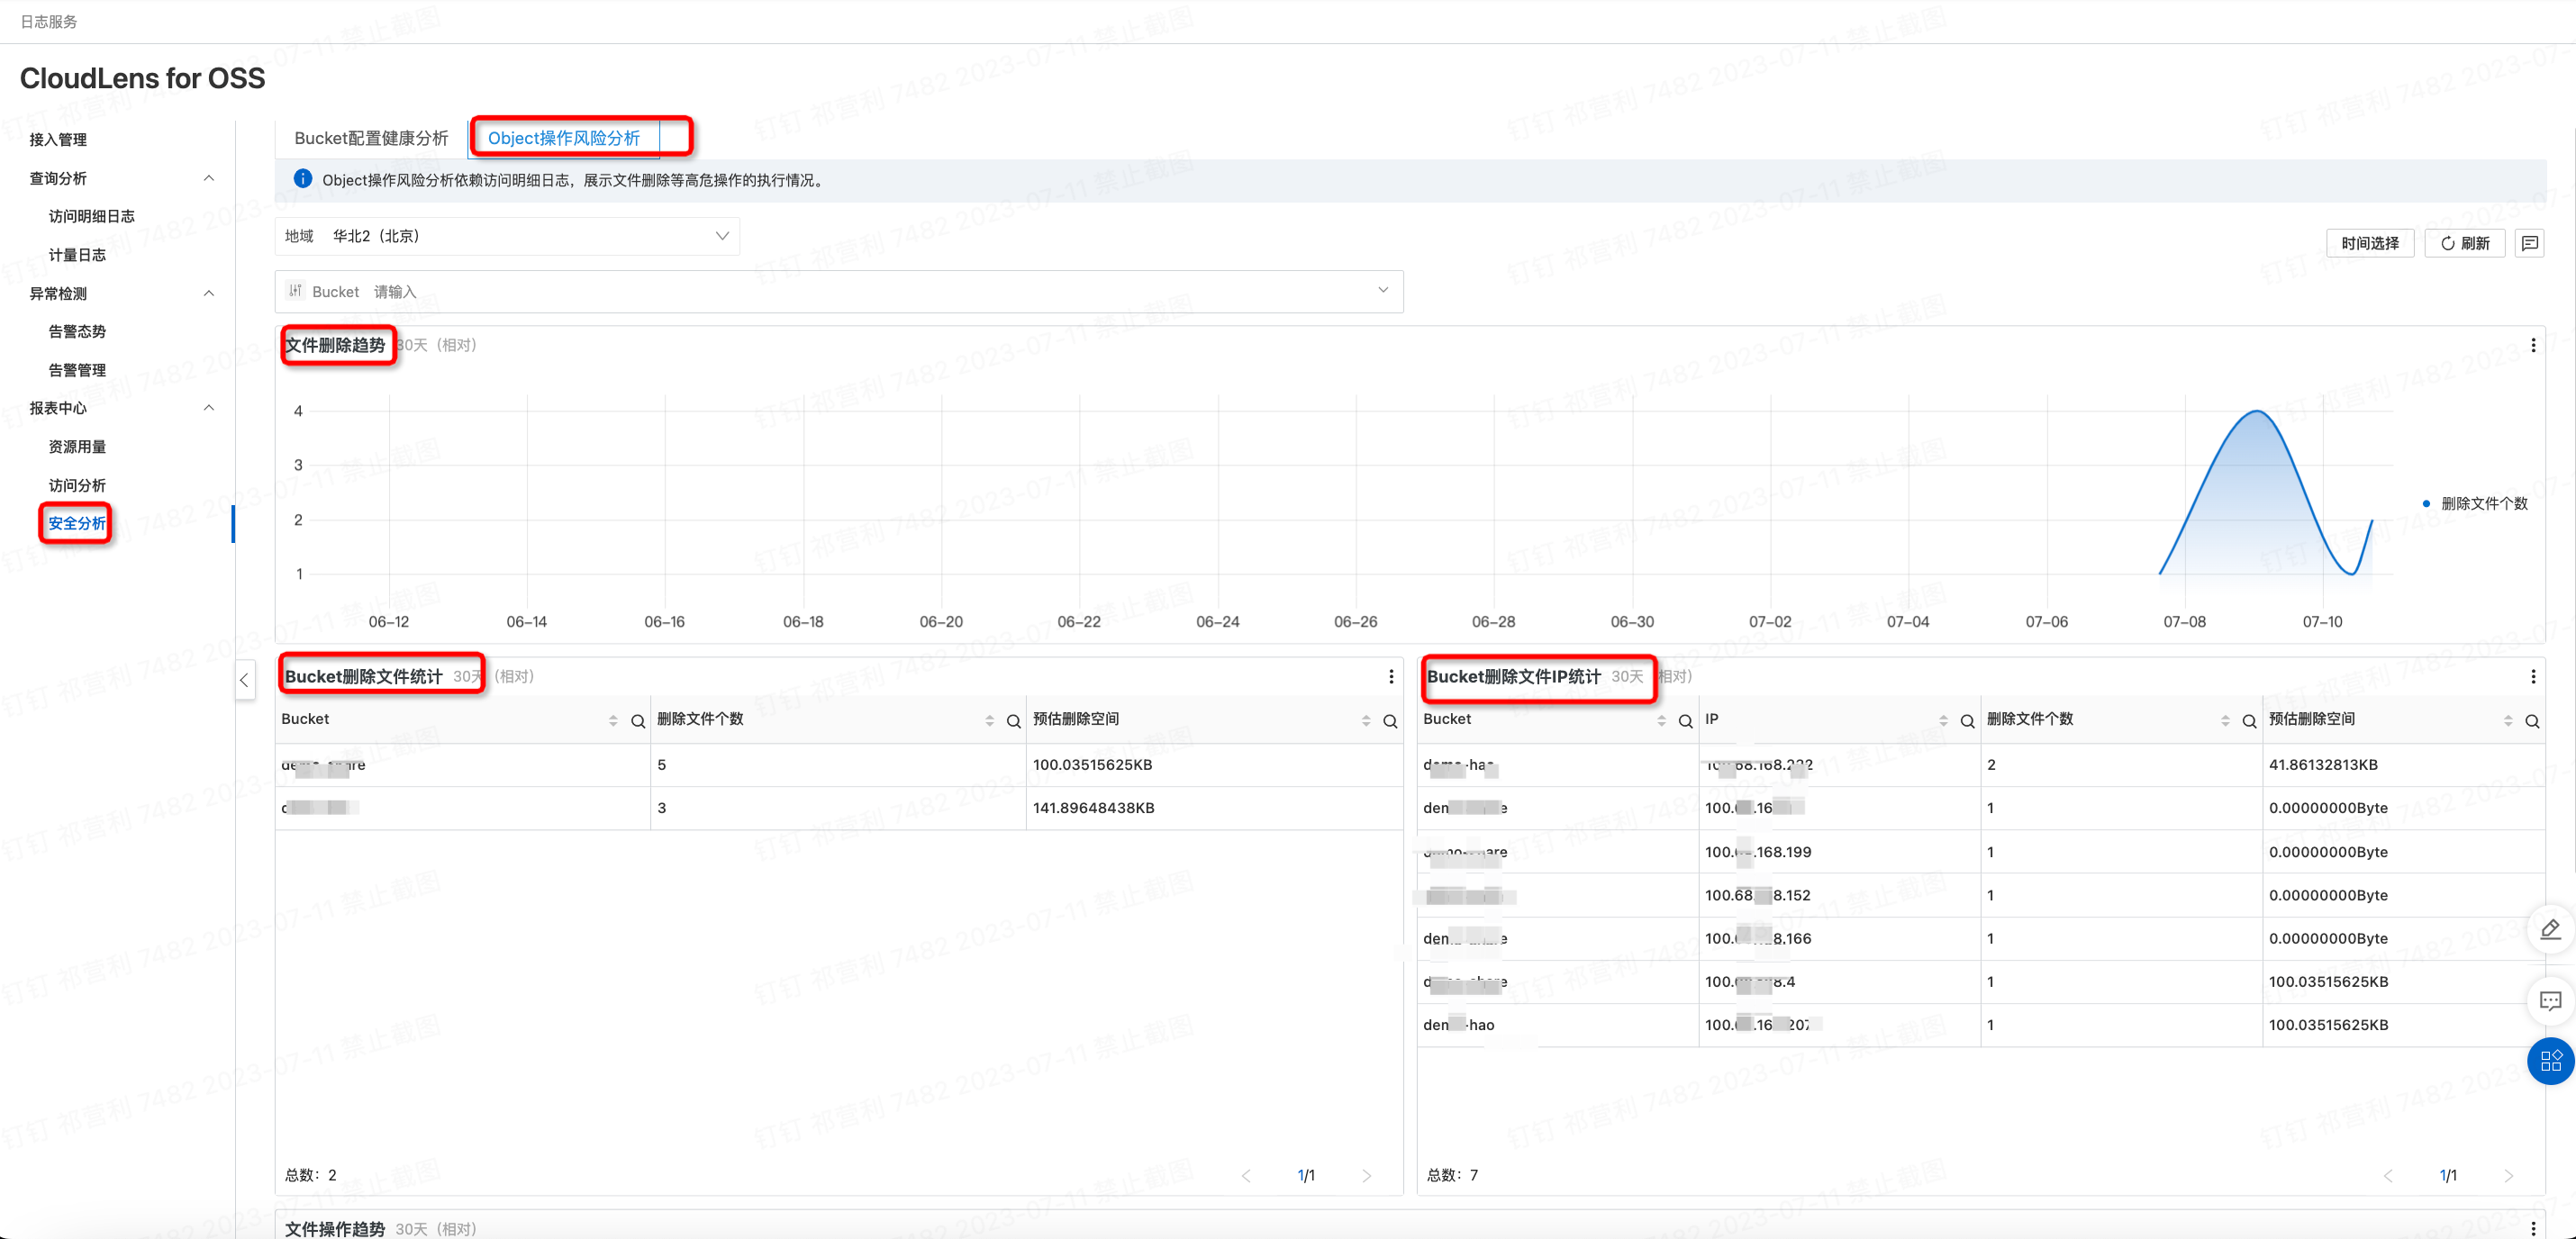Click the refresh 刷新 button
Image resolution: width=2576 pixels, height=1239 pixels.
(2464, 243)
